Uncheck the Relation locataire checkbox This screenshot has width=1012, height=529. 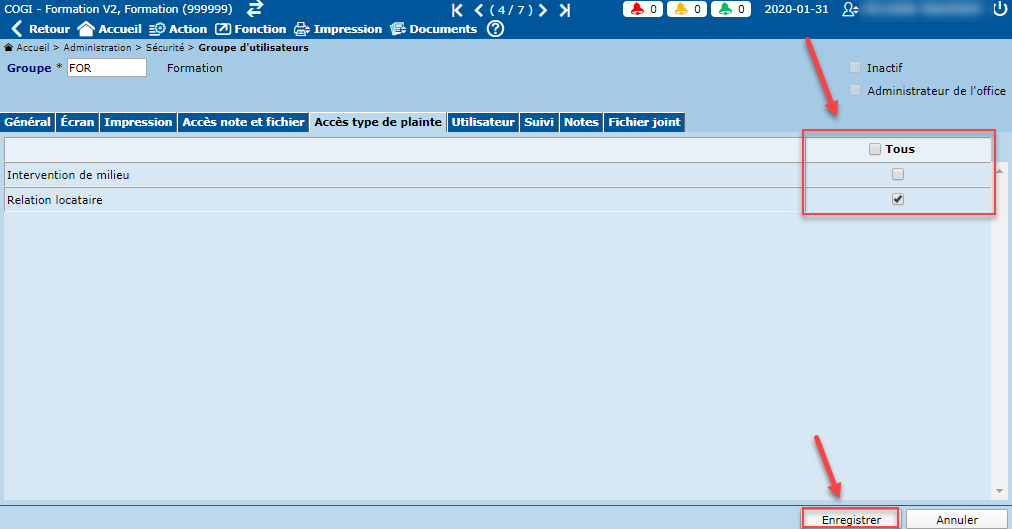tap(898, 200)
